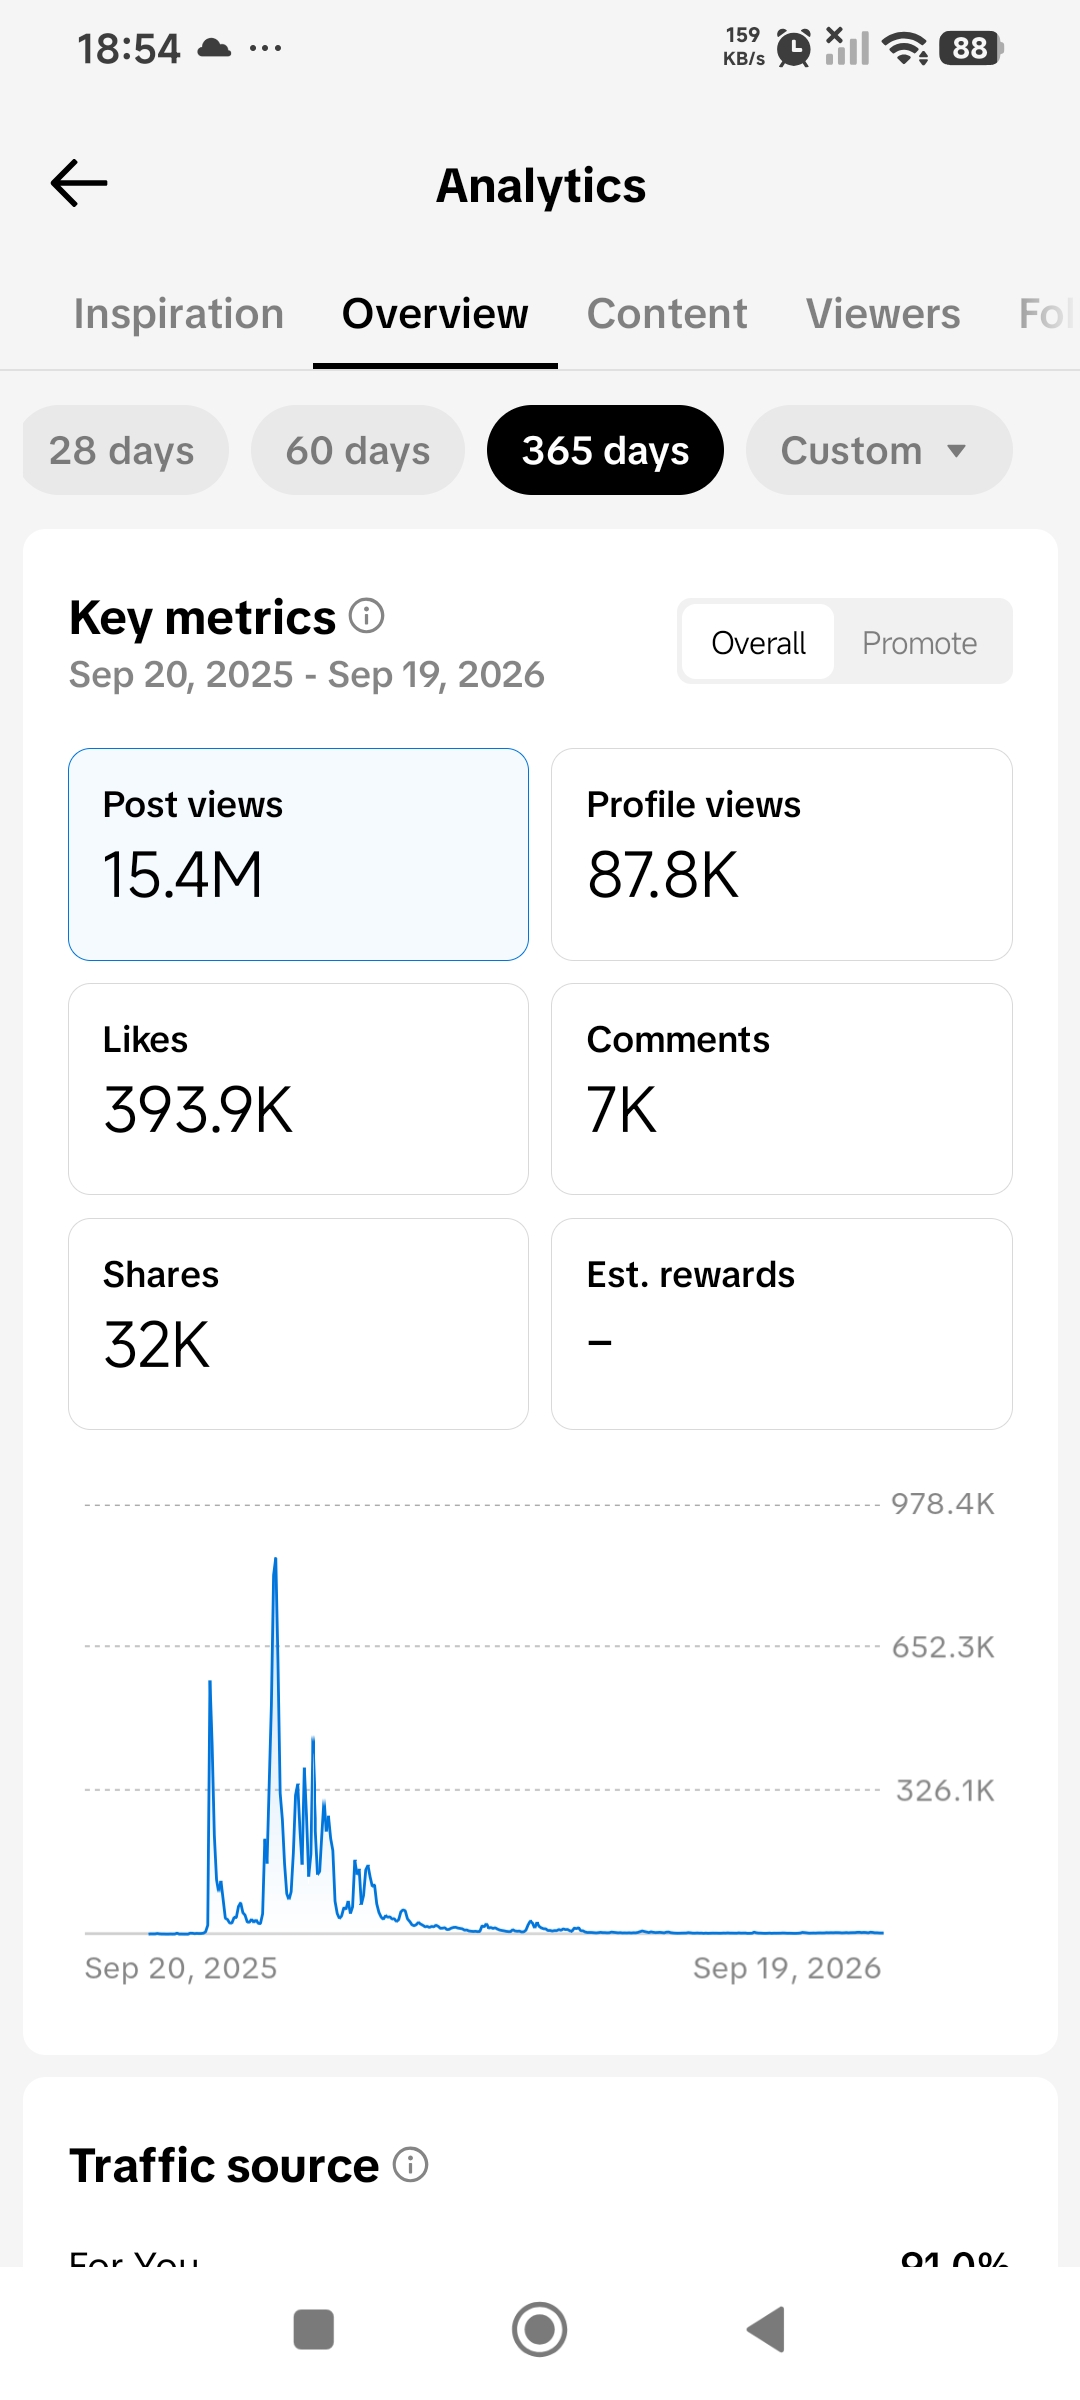Viewport: 1080px width, 2400px height.
Task: Select the Likes metric card
Action: click(x=298, y=1089)
